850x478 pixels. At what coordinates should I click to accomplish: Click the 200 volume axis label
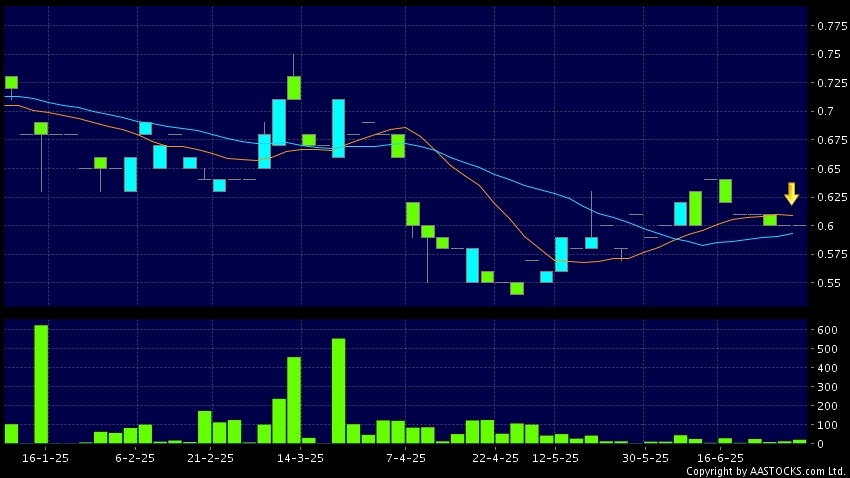[828, 406]
